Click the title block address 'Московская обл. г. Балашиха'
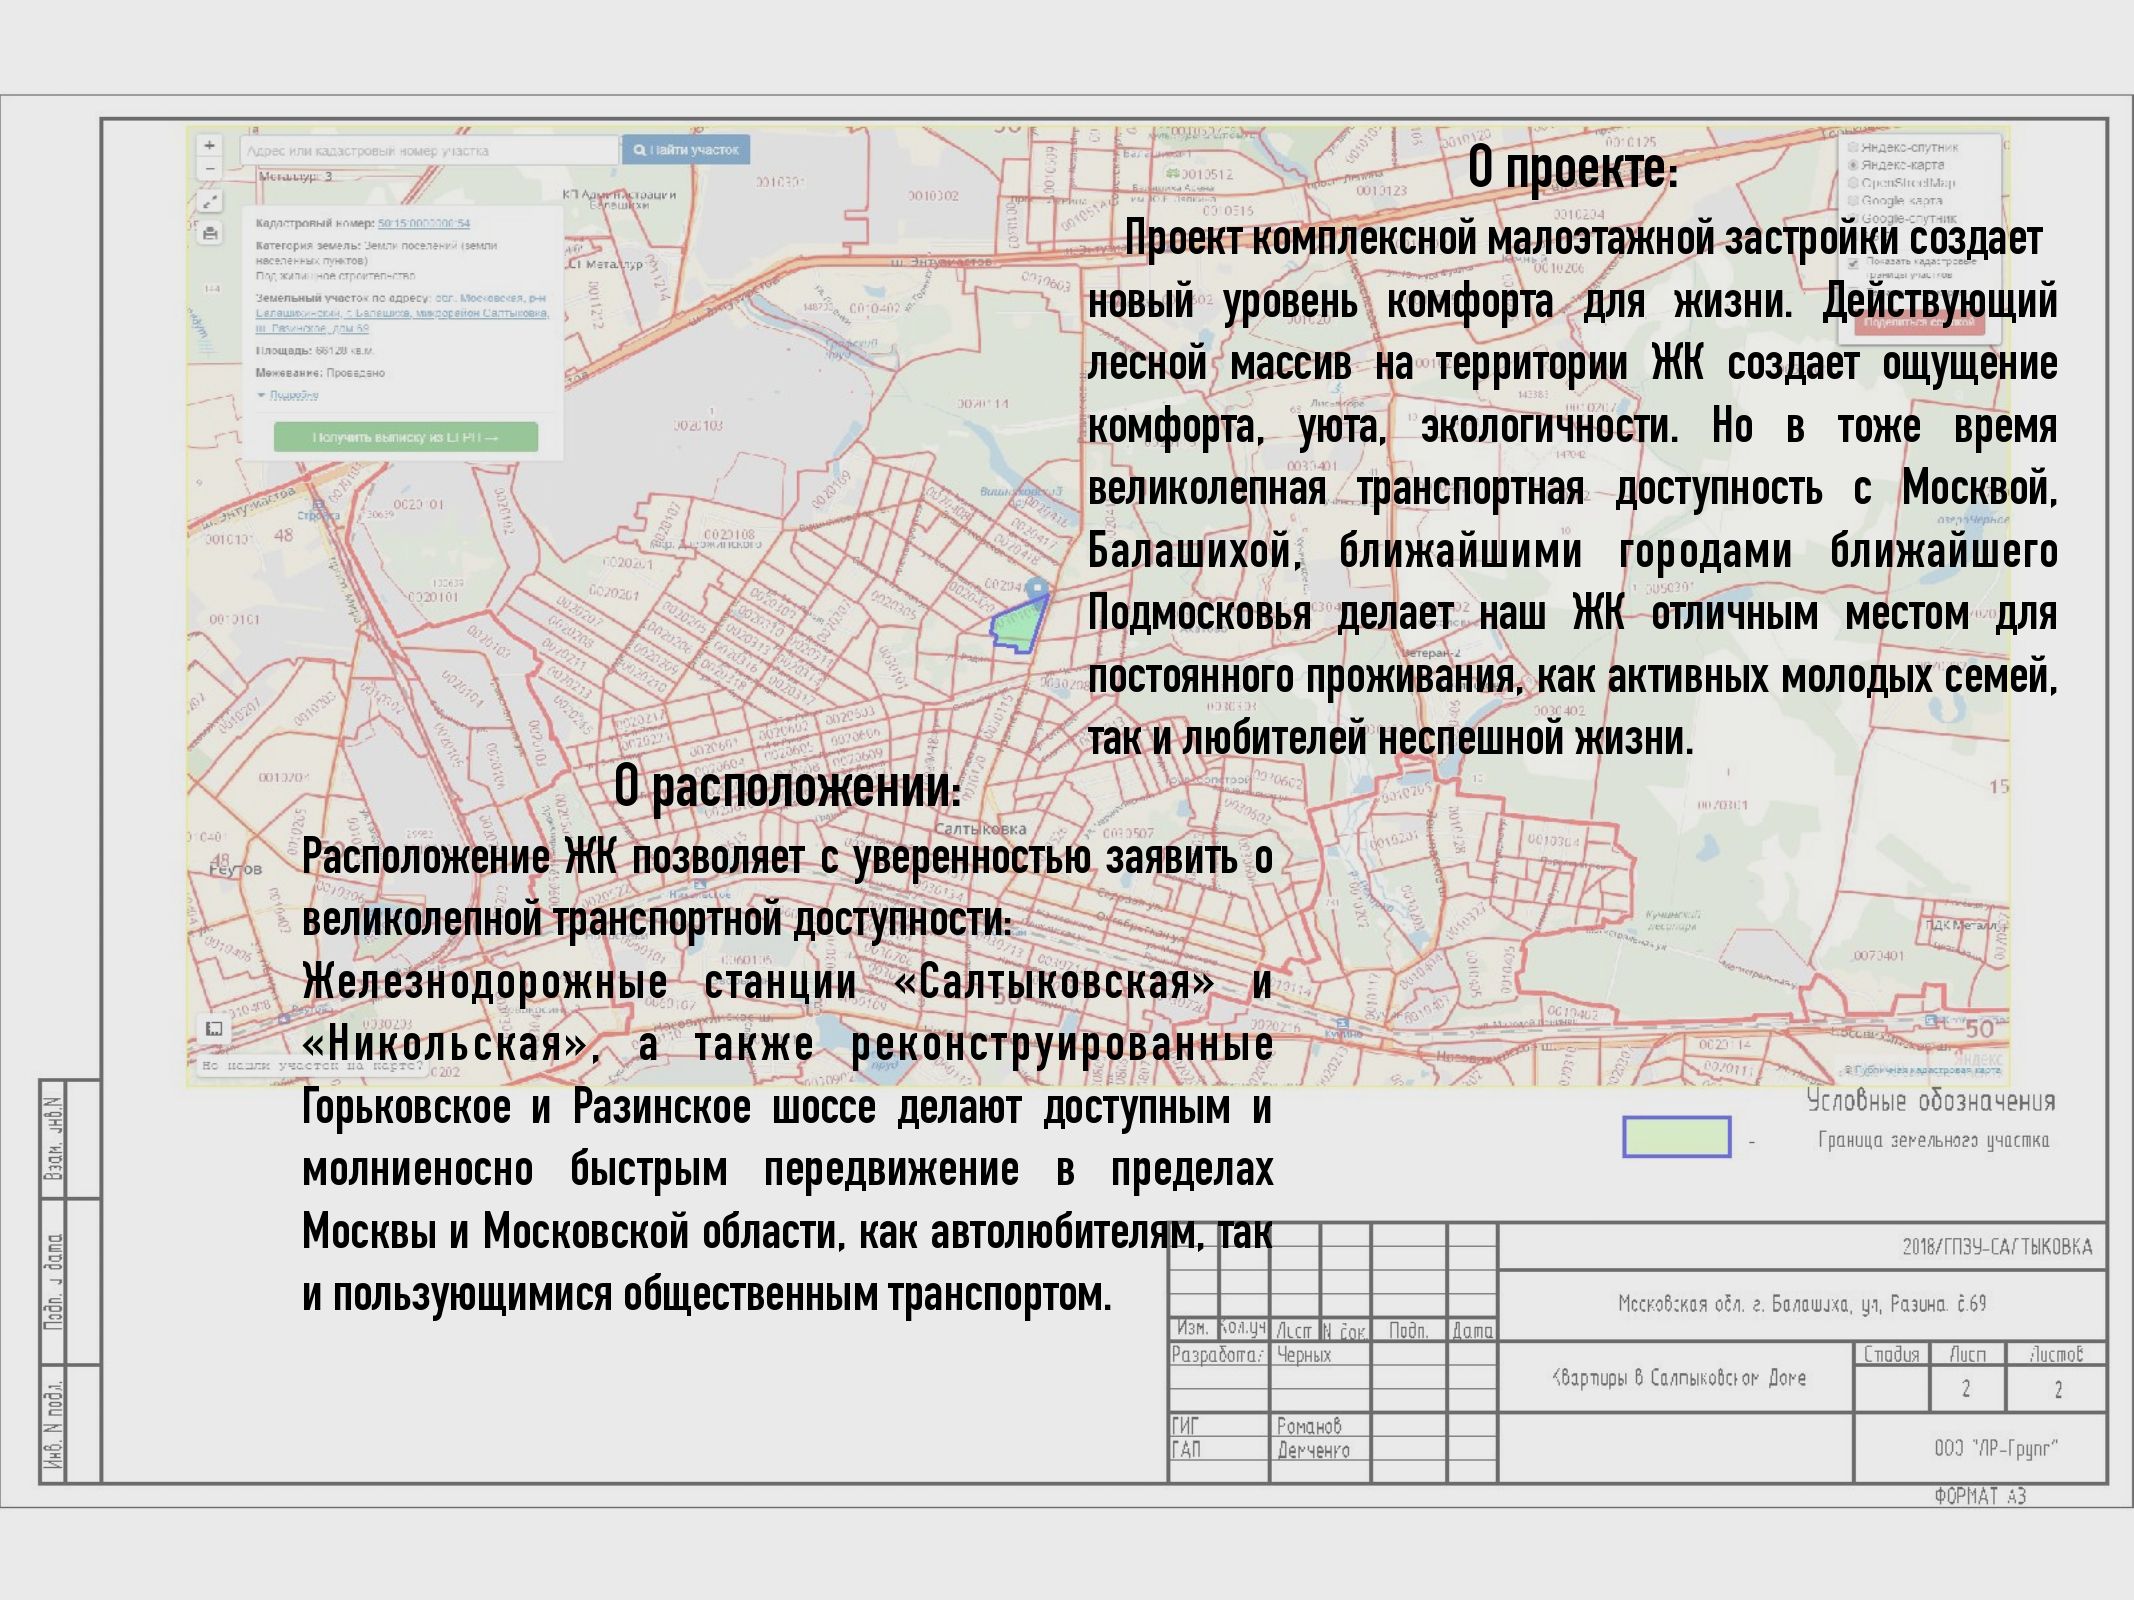 [1802, 1304]
